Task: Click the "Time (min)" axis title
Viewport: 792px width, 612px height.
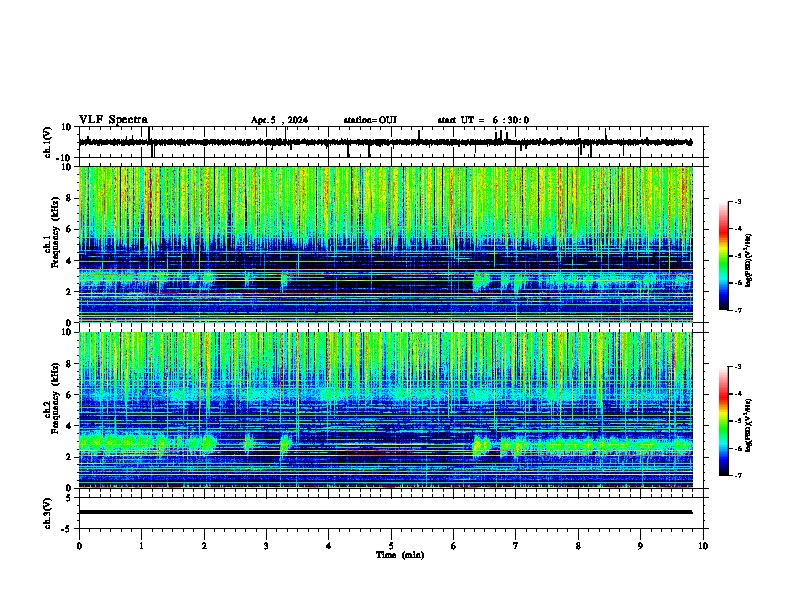Action: click(x=400, y=555)
